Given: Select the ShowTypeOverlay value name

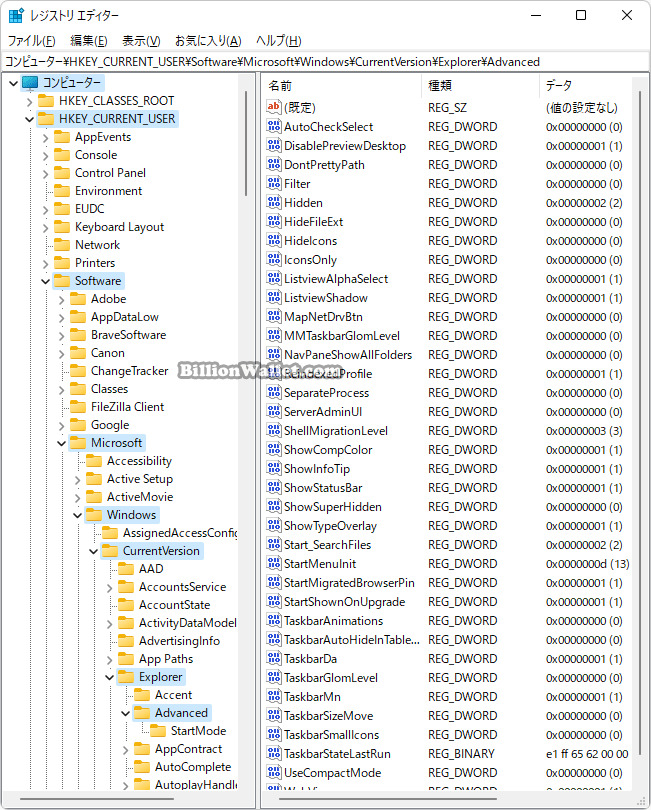Looking at the screenshot, I should point(331,525).
